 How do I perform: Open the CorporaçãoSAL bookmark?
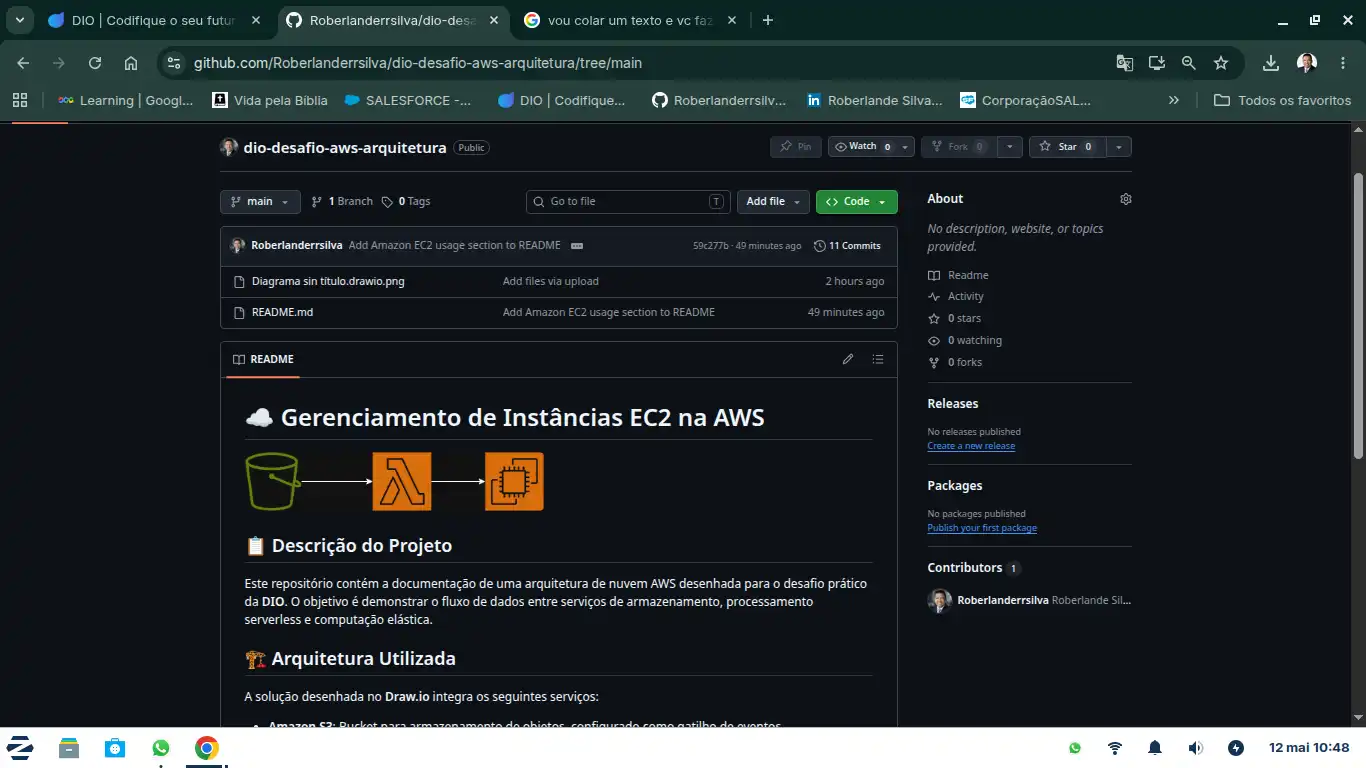(x=1025, y=100)
